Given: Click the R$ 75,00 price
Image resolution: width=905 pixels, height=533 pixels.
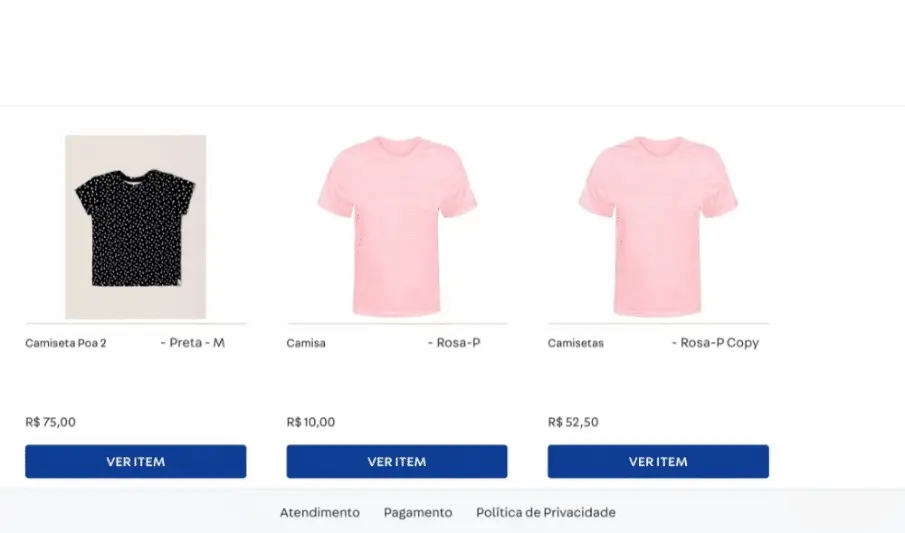Looking at the screenshot, I should pyautogui.click(x=50, y=422).
